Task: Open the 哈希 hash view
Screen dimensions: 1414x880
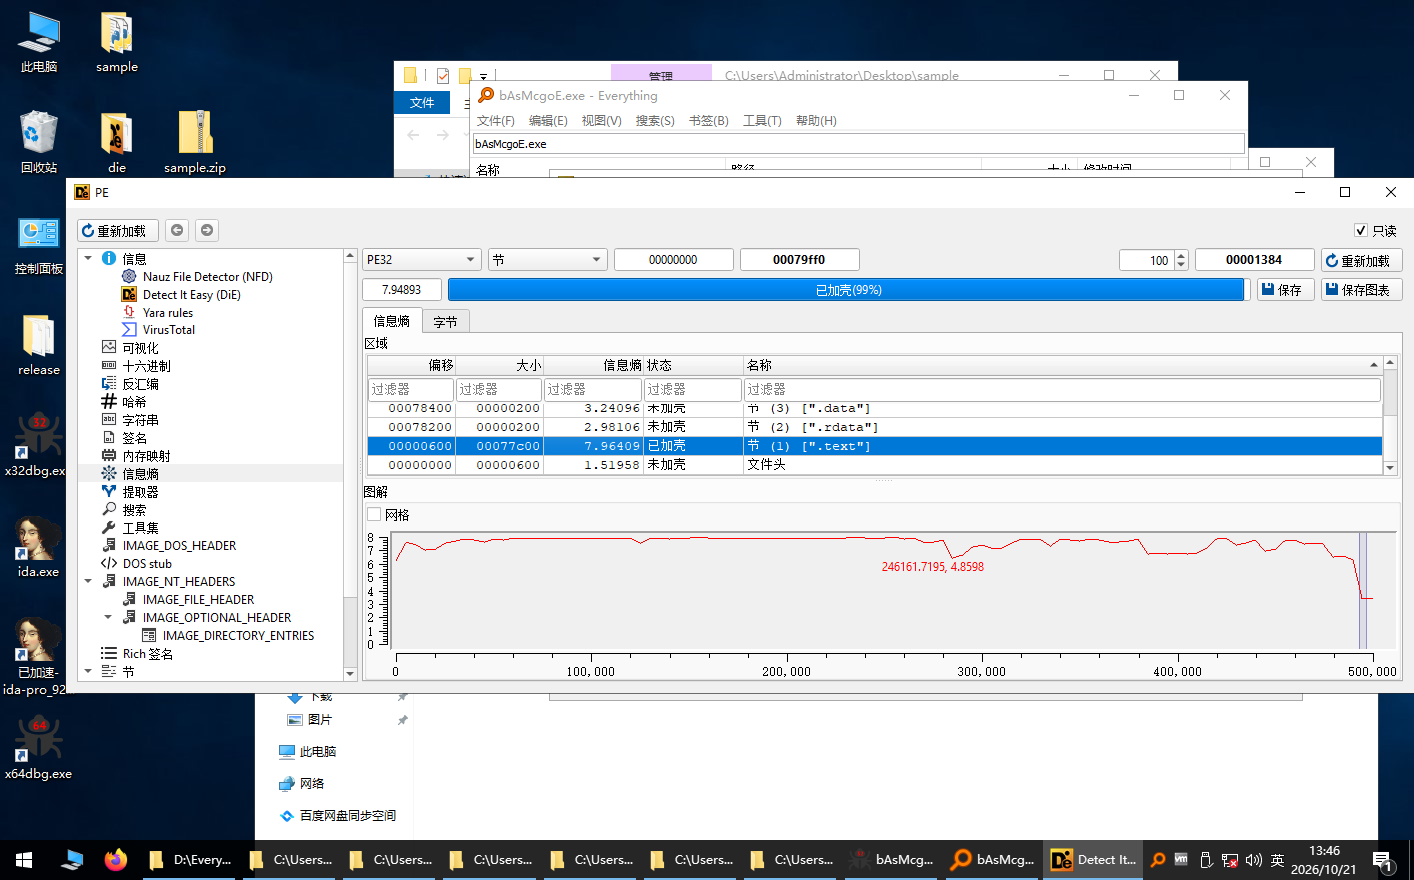Action: (134, 402)
